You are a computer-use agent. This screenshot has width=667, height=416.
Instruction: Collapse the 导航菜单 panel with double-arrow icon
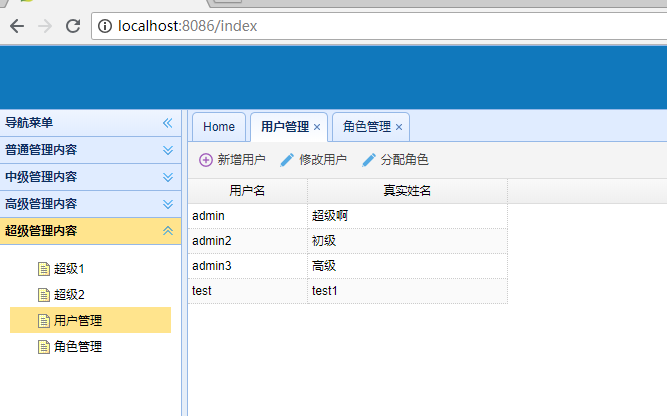168,123
